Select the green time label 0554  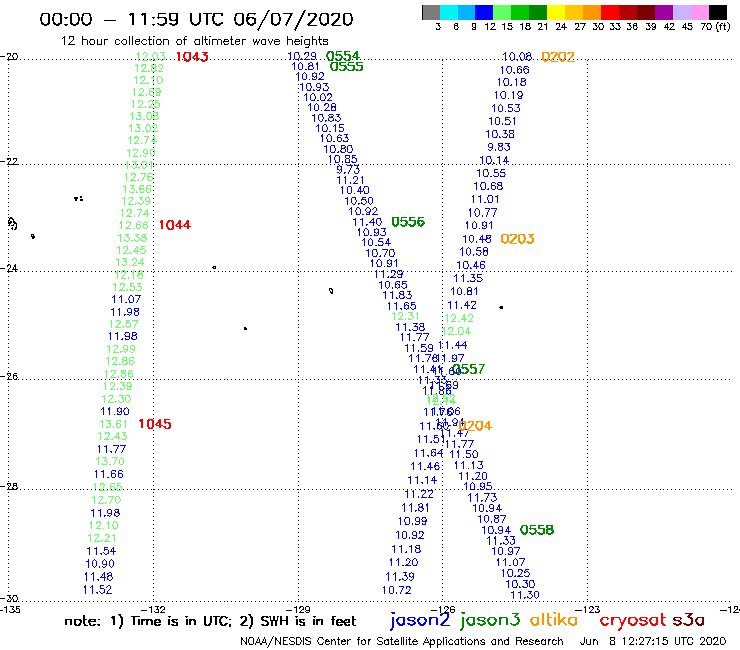(343, 56)
